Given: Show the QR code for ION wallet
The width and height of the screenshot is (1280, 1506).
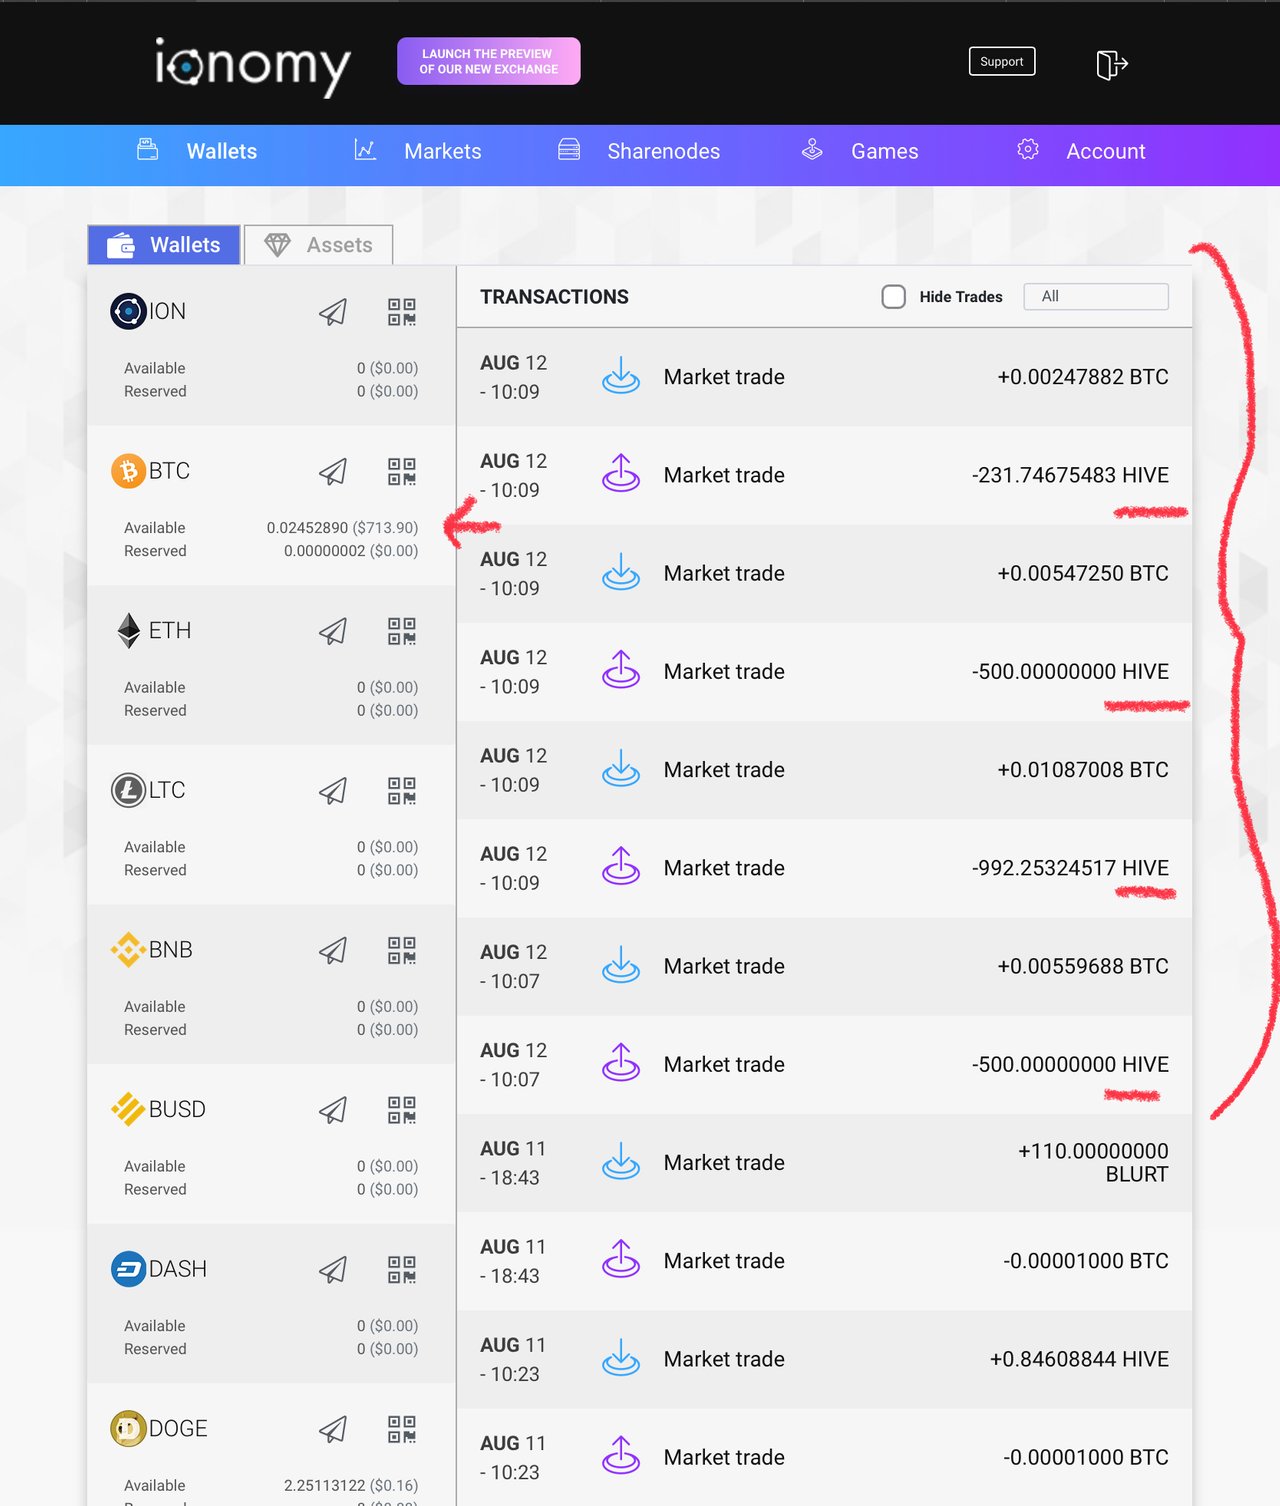Looking at the screenshot, I should coord(402,312).
